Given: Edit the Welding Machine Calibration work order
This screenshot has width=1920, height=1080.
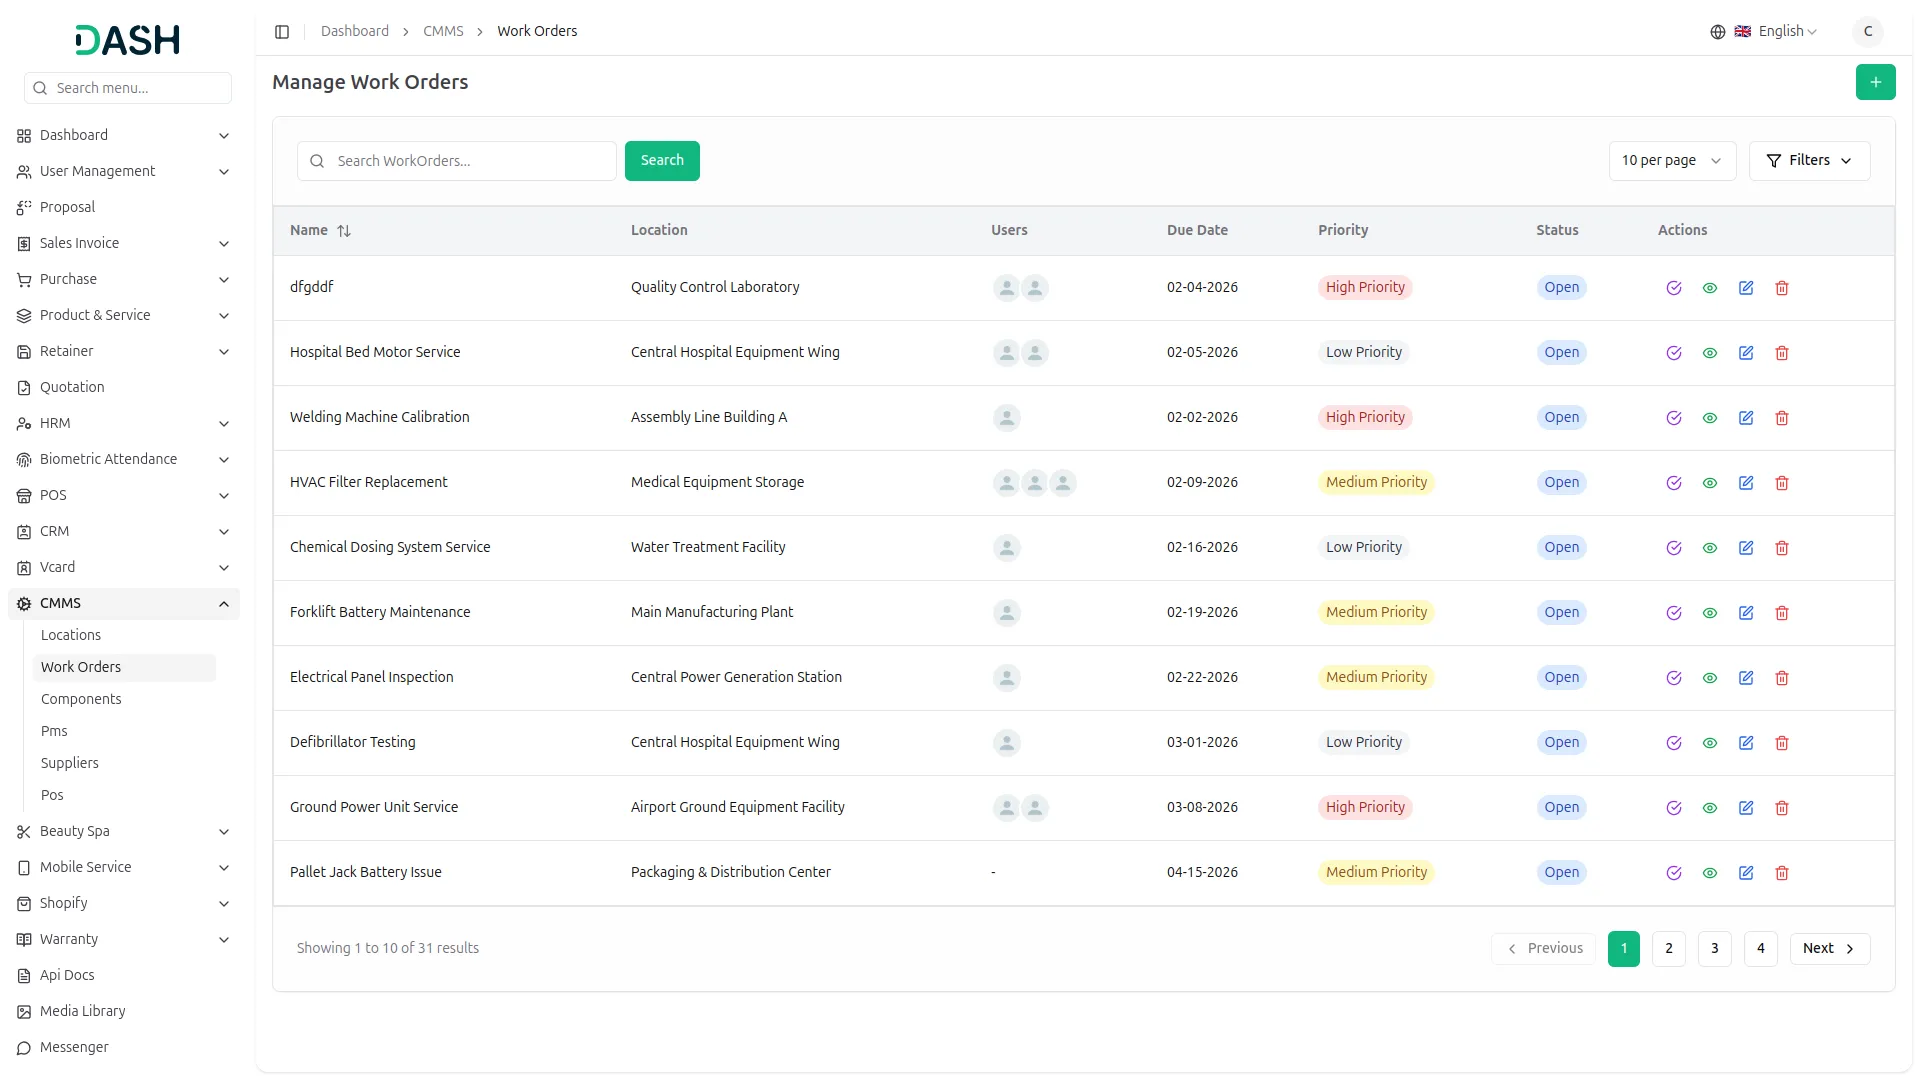Looking at the screenshot, I should 1745,418.
